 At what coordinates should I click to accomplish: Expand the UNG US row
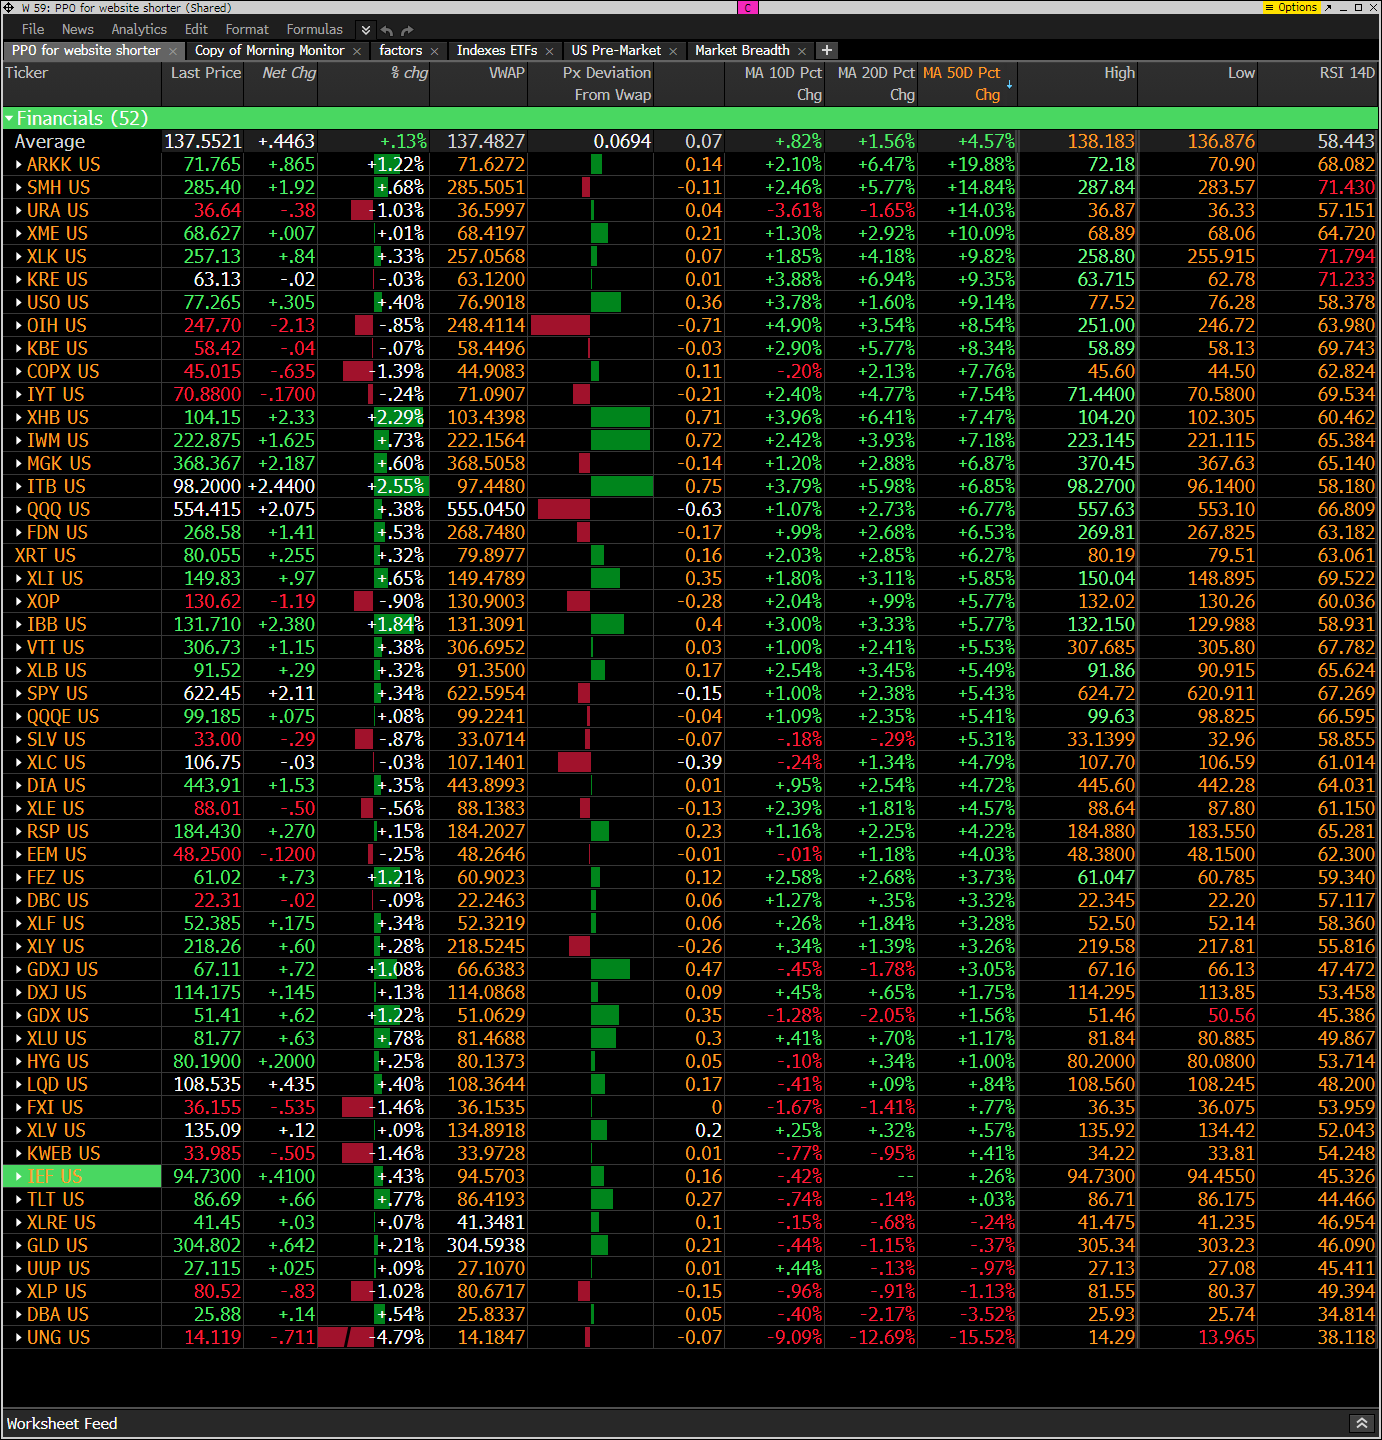(x=19, y=1338)
